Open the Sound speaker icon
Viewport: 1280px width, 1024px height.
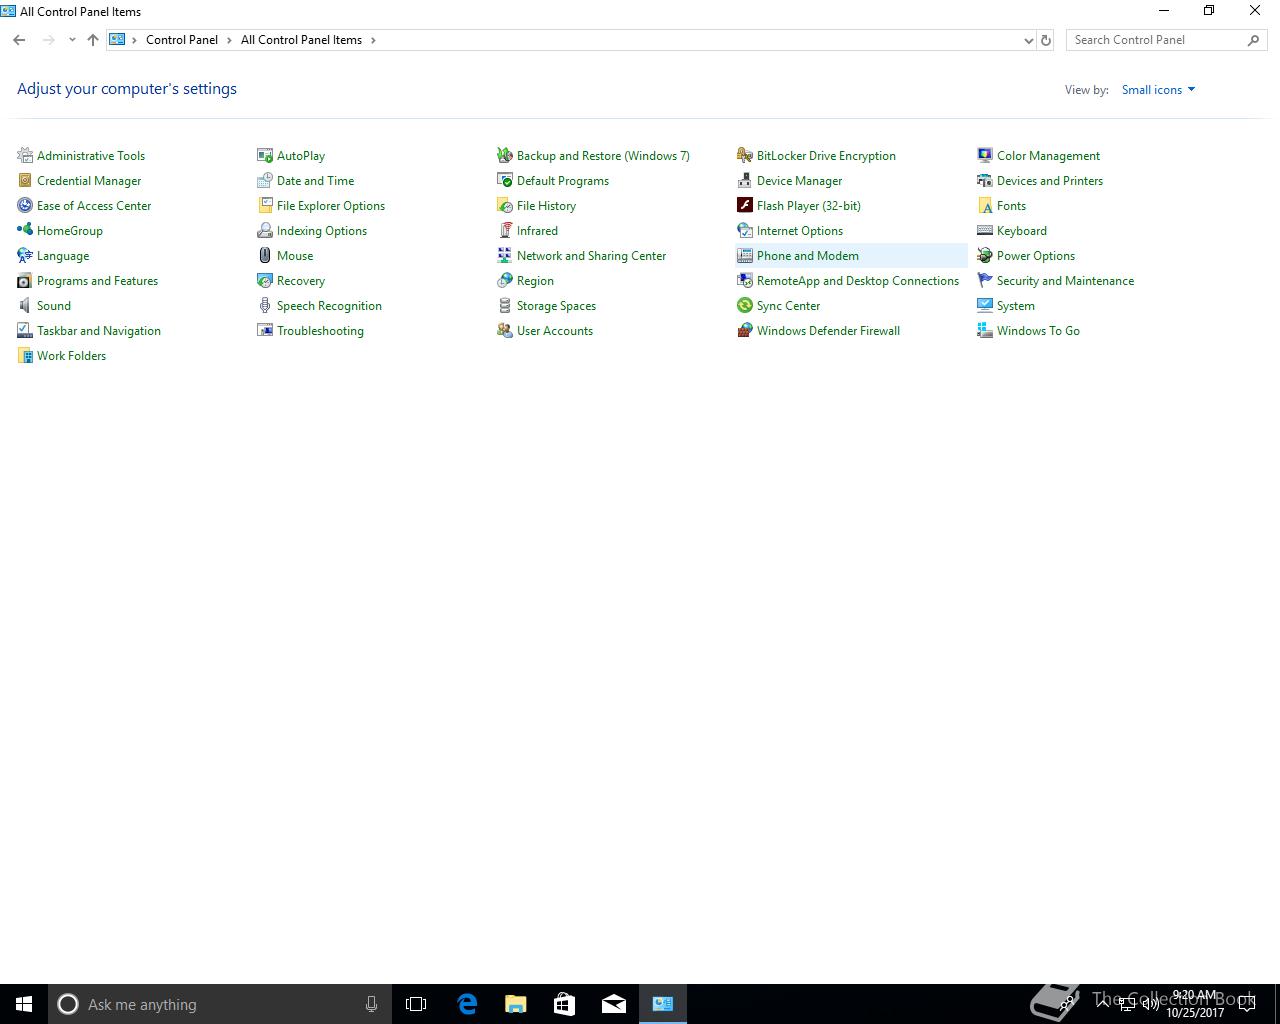point(25,305)
